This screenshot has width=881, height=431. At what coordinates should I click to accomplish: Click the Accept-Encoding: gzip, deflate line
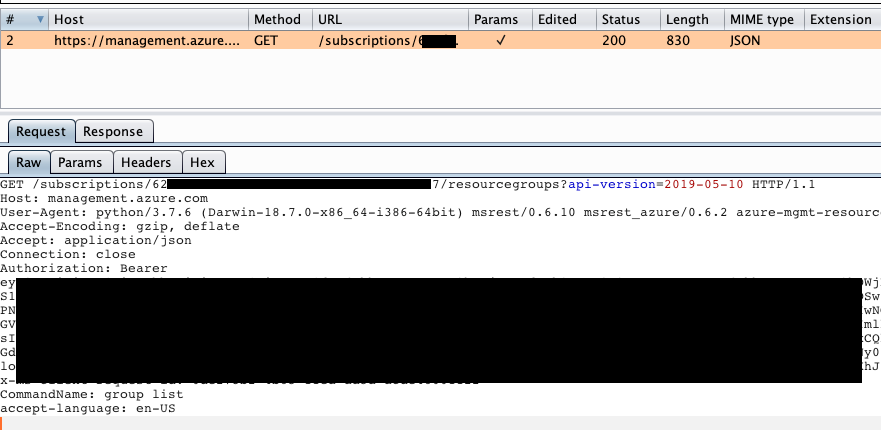pos(120,226)
